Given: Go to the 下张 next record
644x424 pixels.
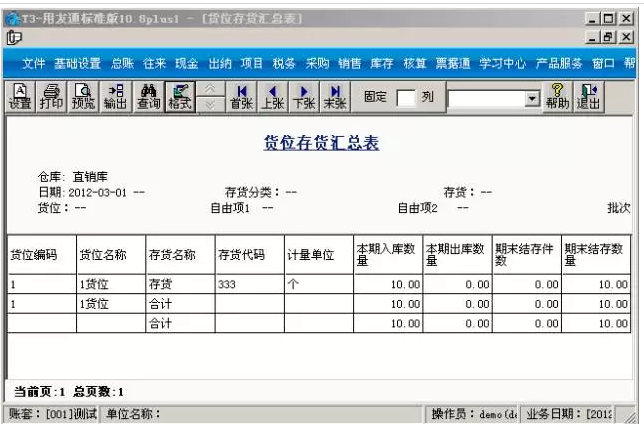Looking at the screenshot, I should coord(304,97).
